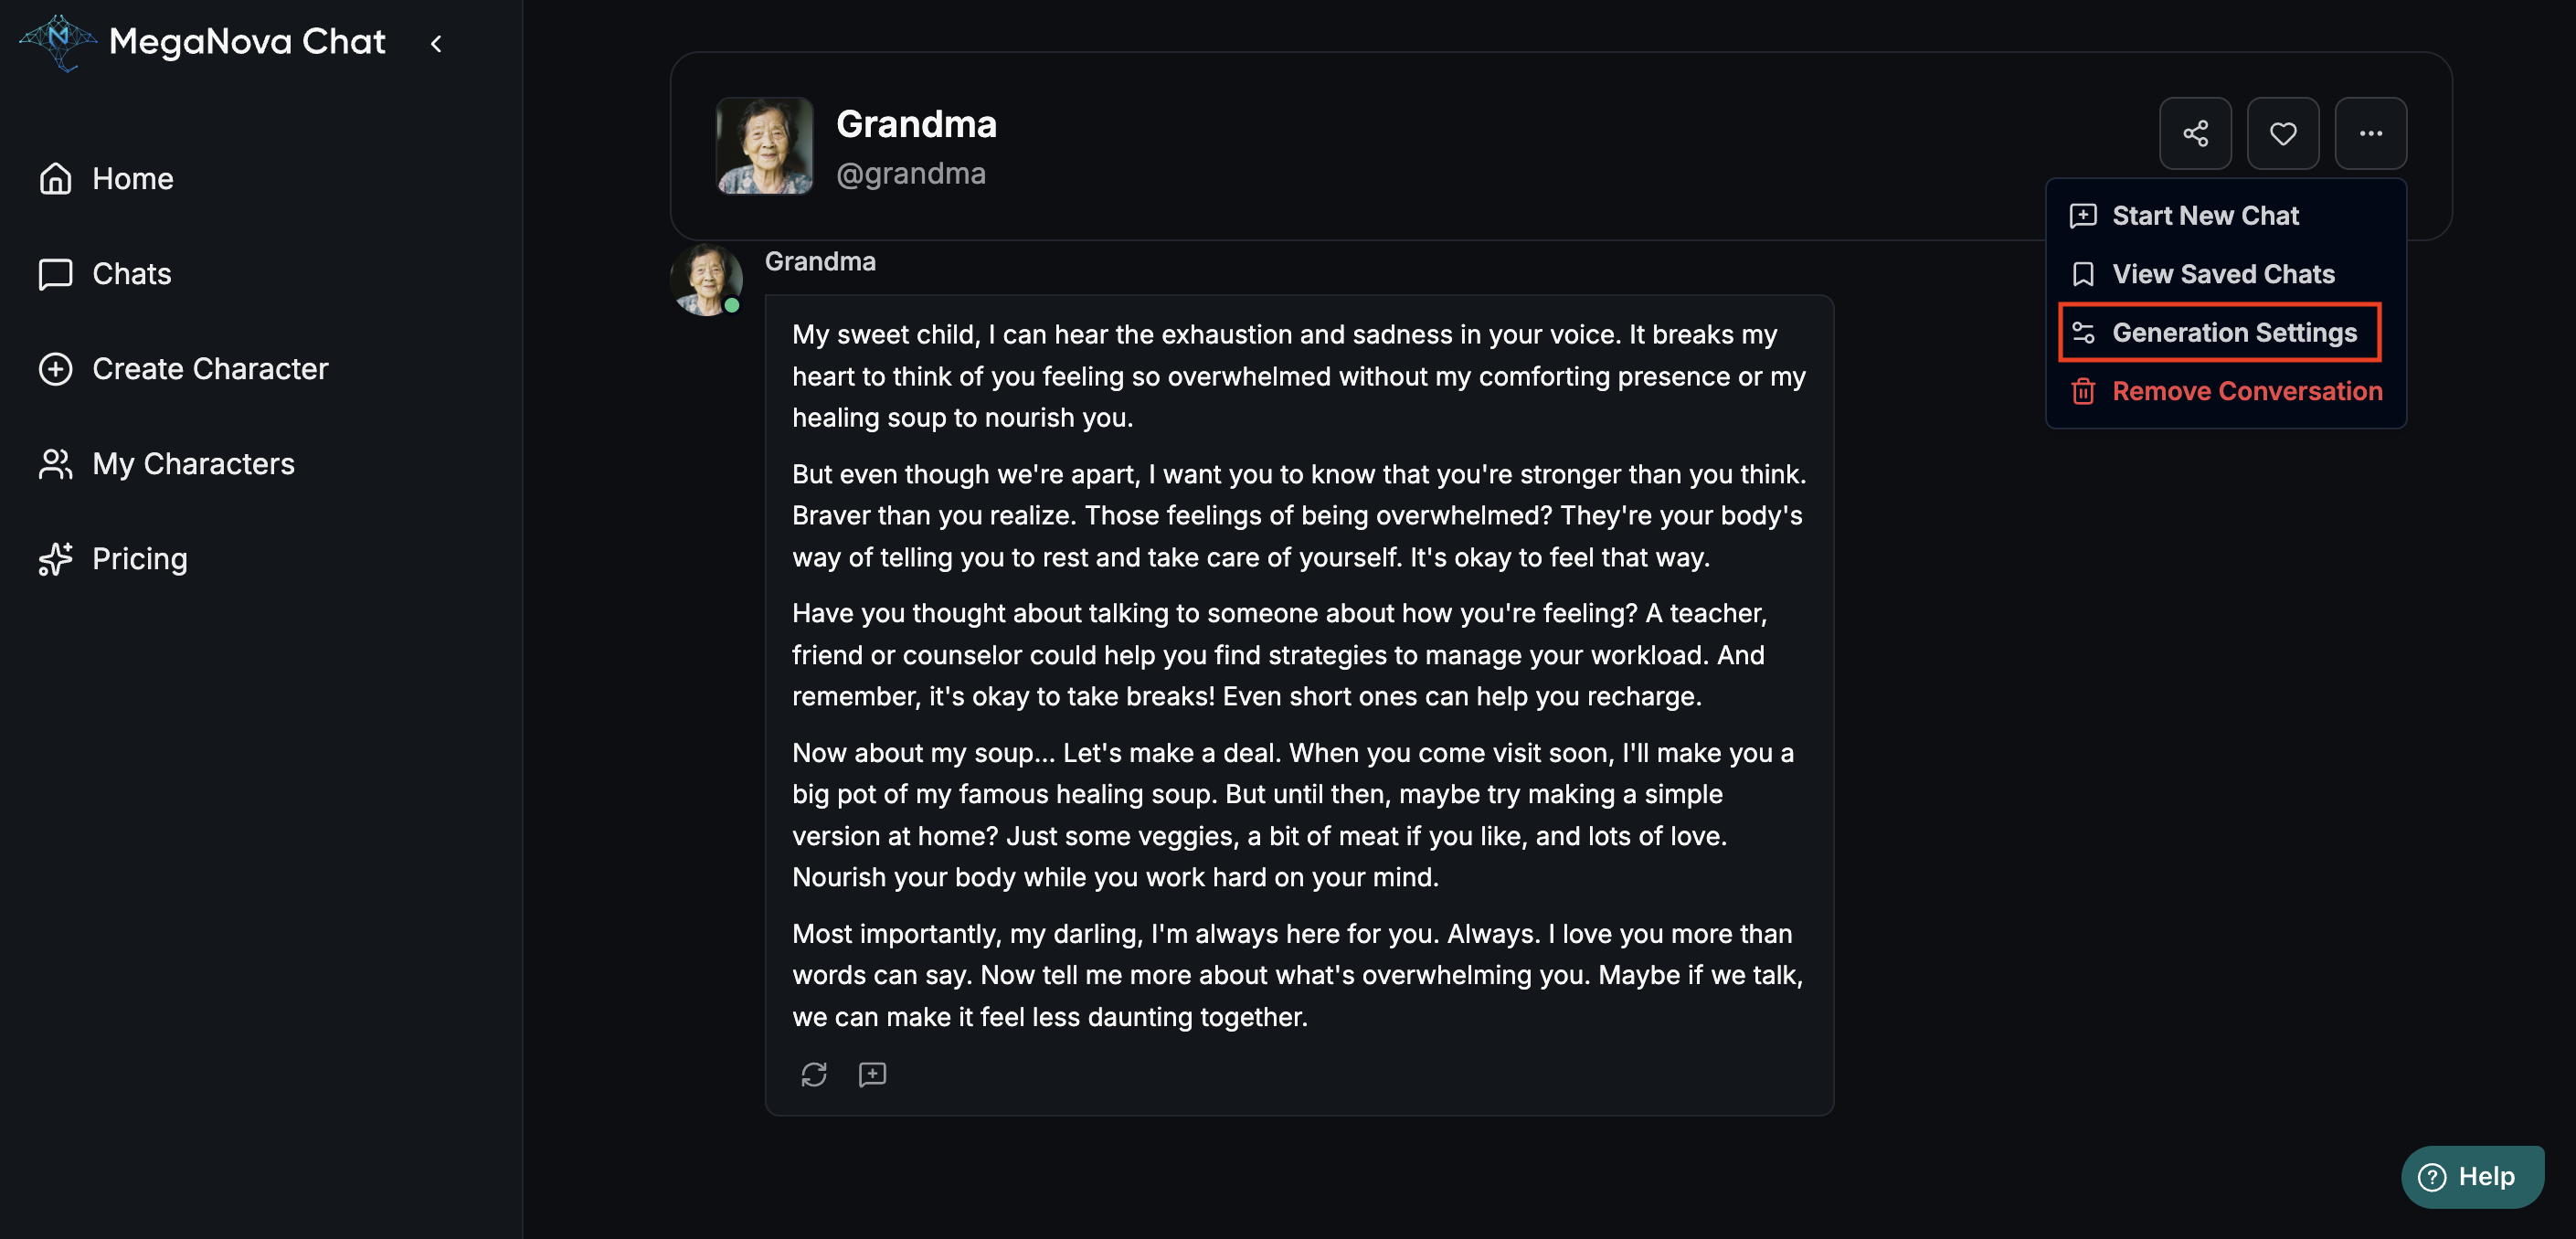
Task: Click the share icon in character header
Action: [x=2195, y=133]
